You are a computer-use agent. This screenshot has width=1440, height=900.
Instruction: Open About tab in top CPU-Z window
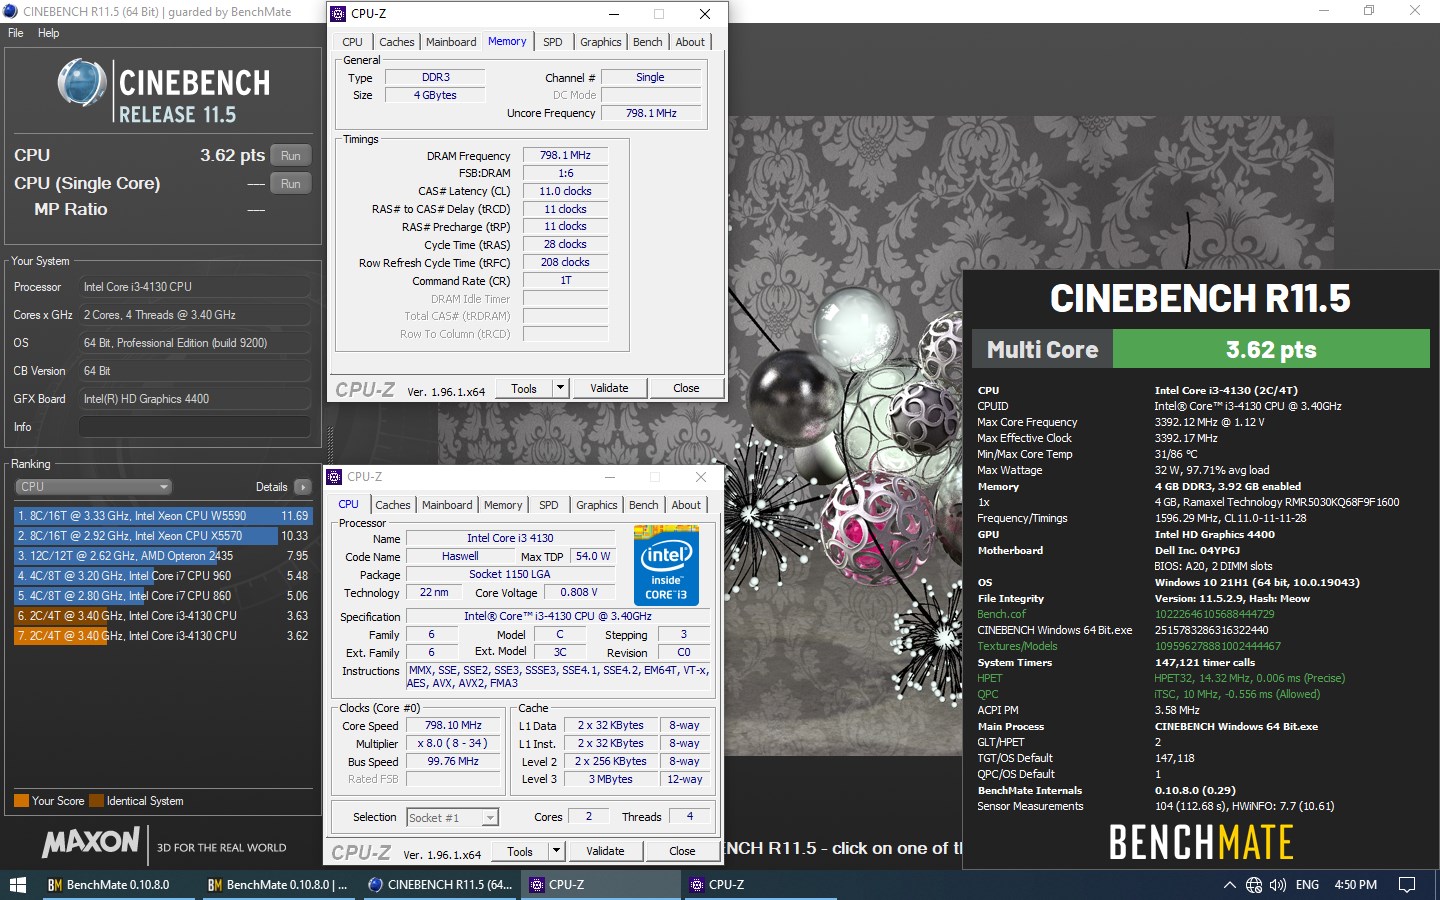(690, 42)
